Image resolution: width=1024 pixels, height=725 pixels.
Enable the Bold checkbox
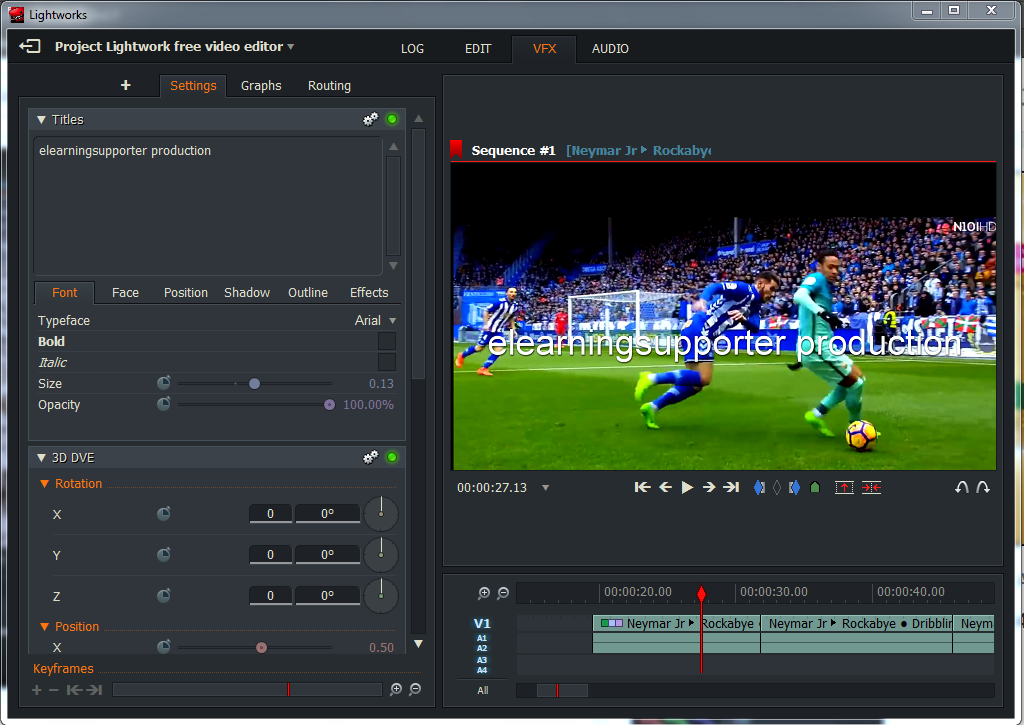[386, 341]
